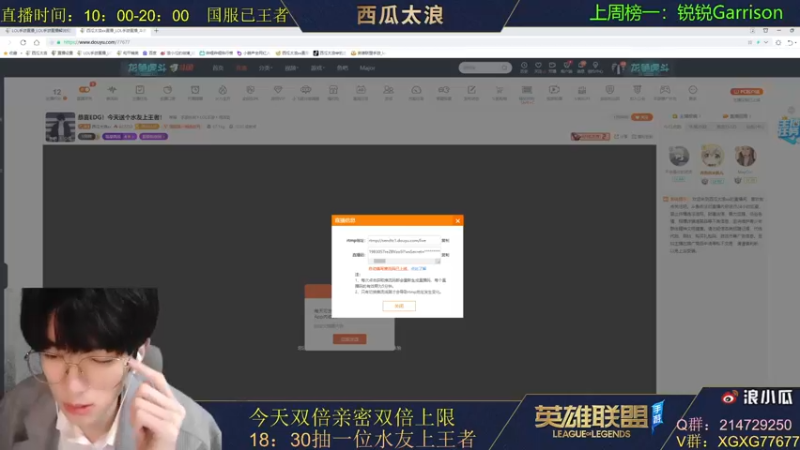This screenshot has height=450, width=800.
Task: Click the orange follow button with heart
Action: (641, 117)
